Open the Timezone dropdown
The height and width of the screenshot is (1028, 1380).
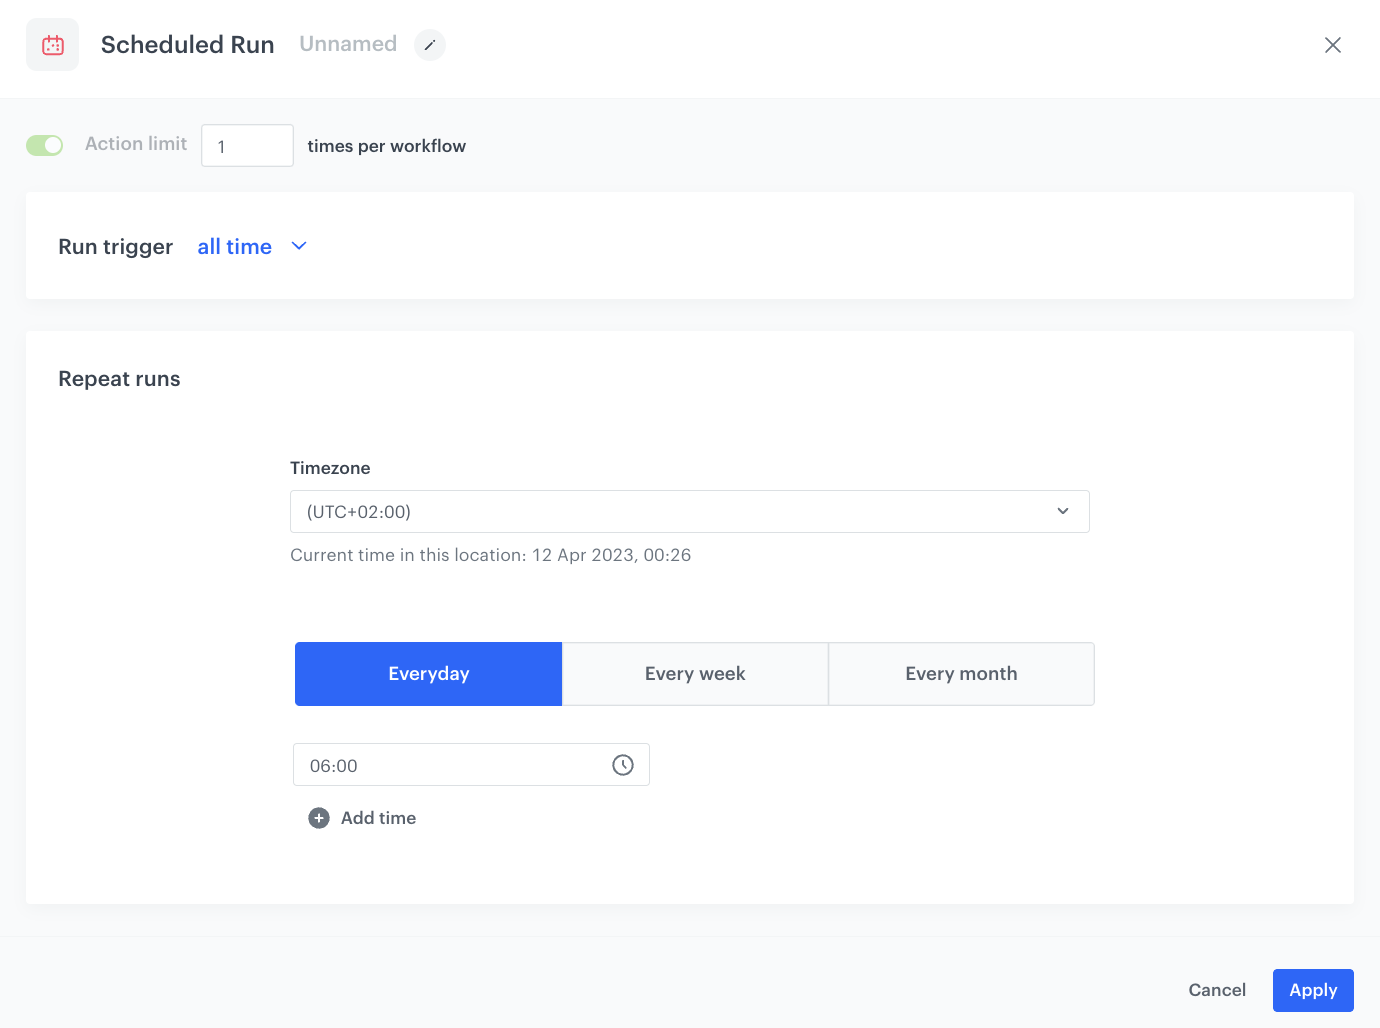pyautogui.click(x=689, y=512)
